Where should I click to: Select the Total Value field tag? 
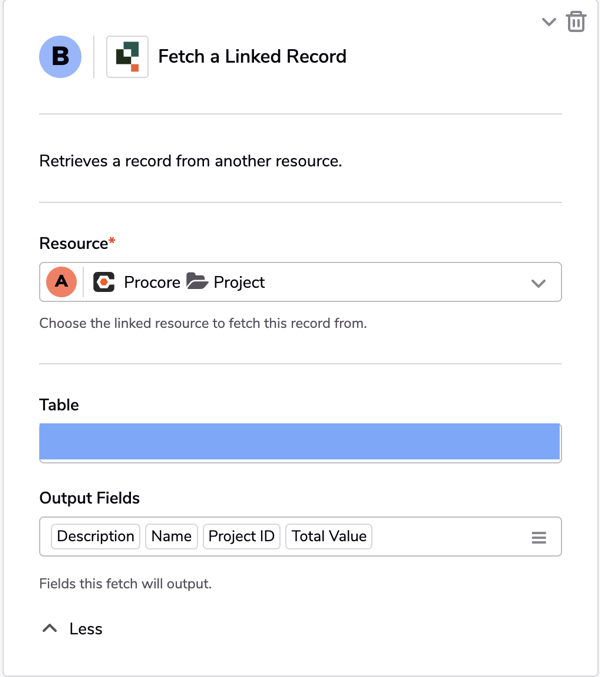[x=329, y=536]
